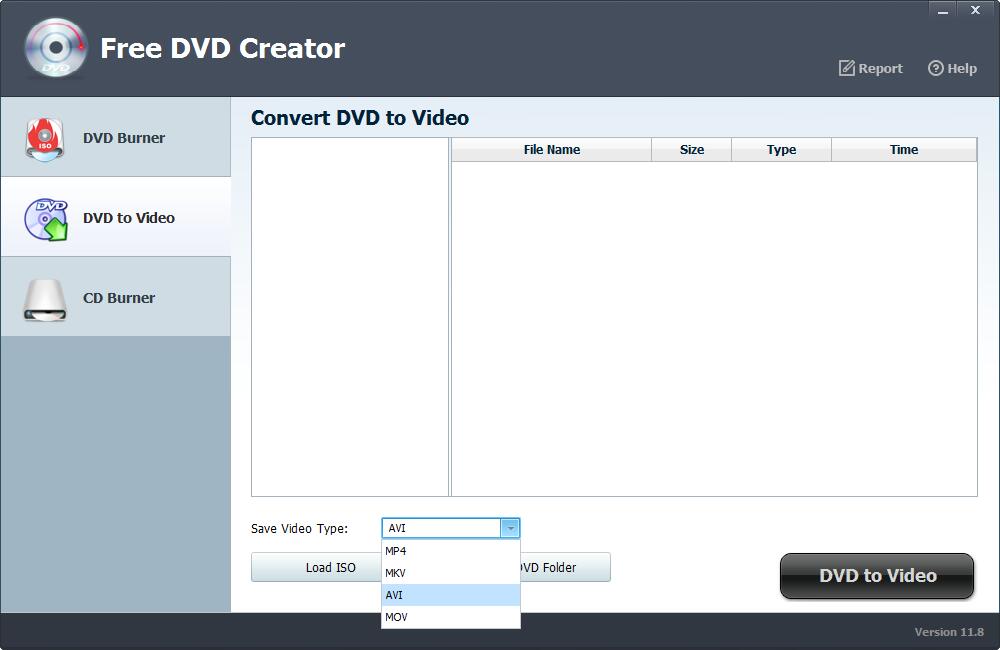Click the File Name column header
The width and height of the screenshot is (1000, 650).
click(x=551, y=149)
